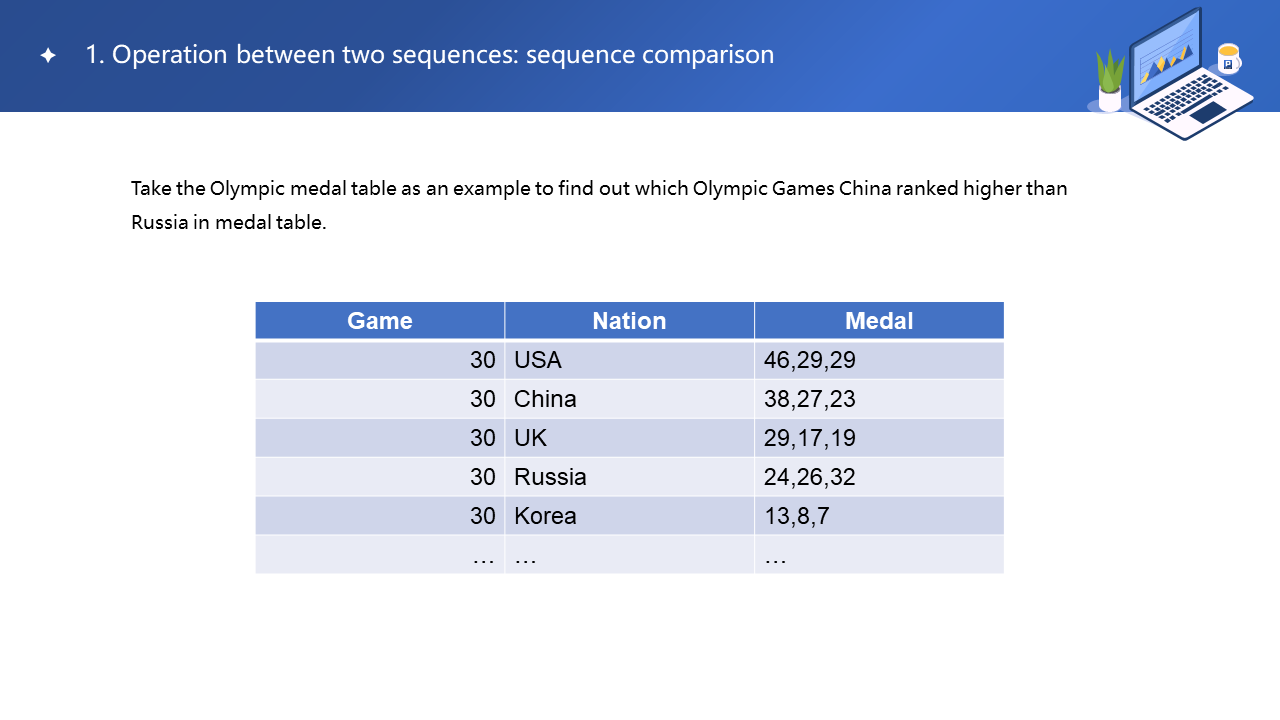Select the green potted plant graphic
1280x720 pixels.
coord(1110,80)
